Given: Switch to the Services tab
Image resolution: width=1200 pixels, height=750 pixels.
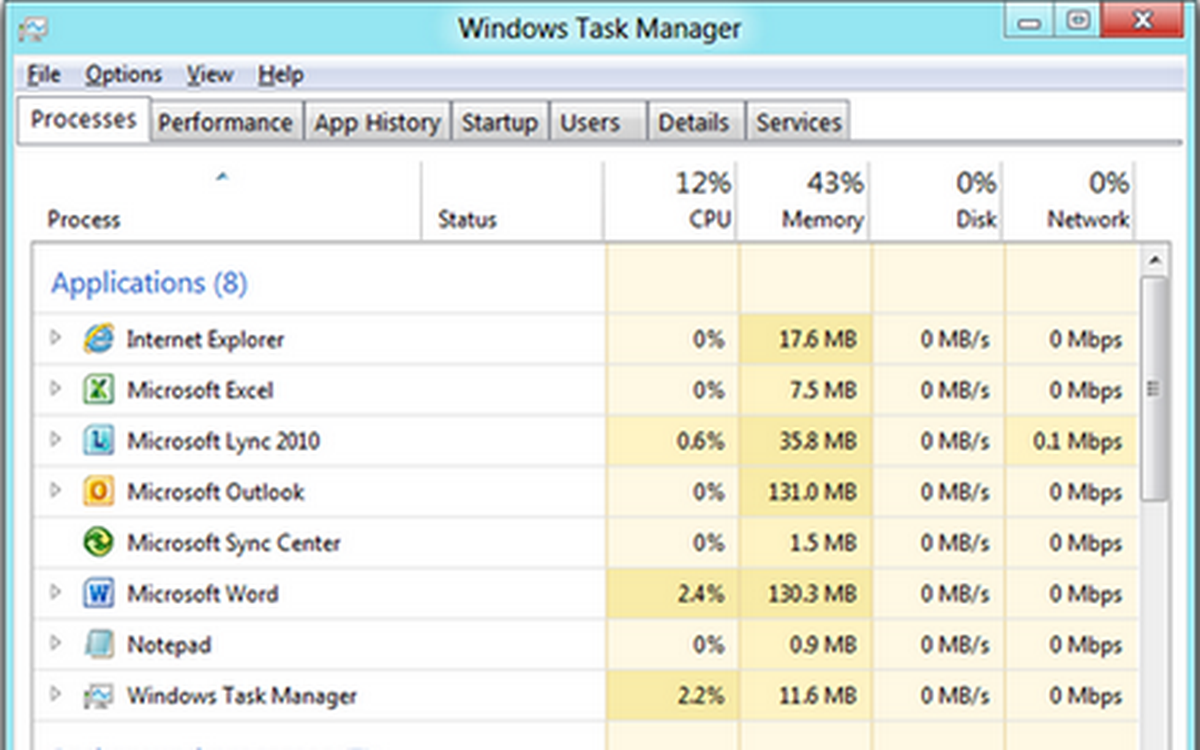Looking at the screenshot, I should [x=798, y=123].
